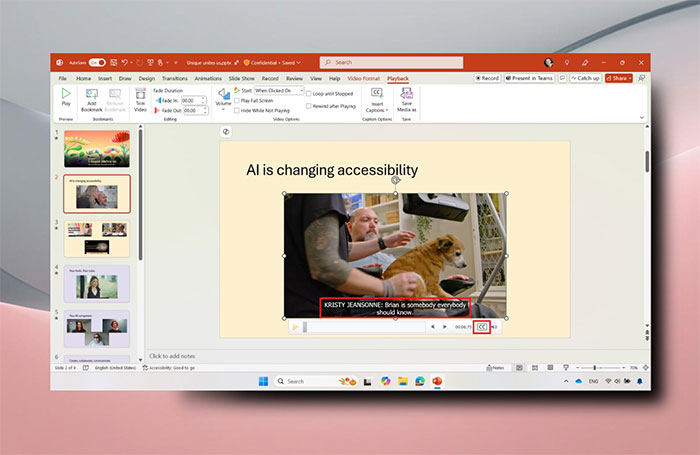Click the Play preview icon in ribbon

point(66,95)
